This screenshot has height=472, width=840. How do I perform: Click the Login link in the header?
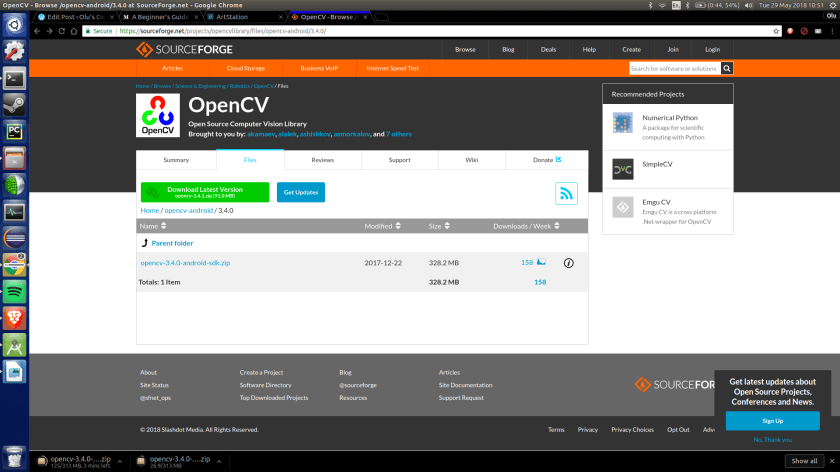pos(712,49)
